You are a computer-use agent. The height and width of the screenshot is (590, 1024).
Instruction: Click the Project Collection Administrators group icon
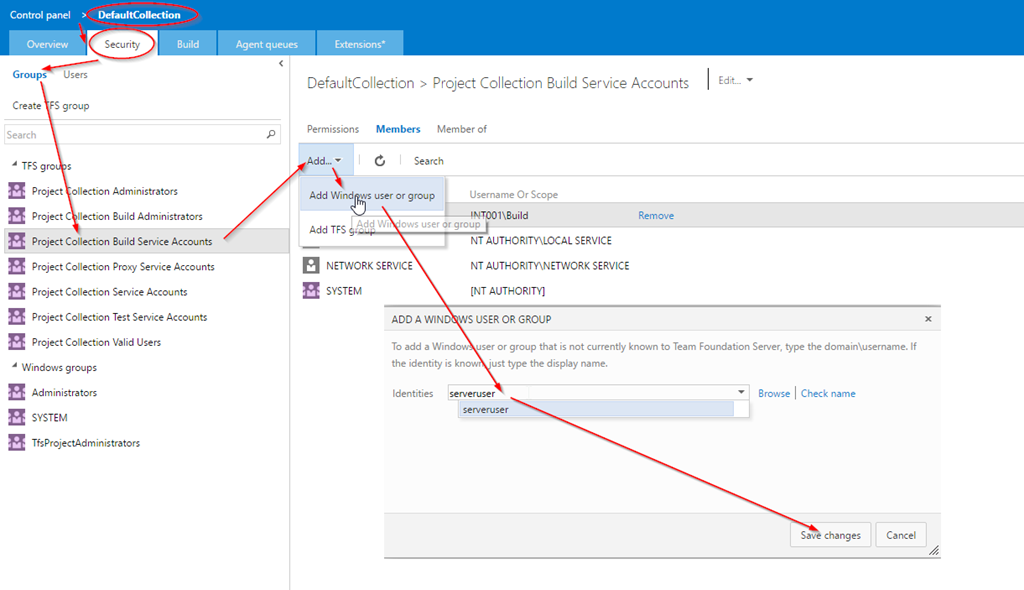point(16,191)
